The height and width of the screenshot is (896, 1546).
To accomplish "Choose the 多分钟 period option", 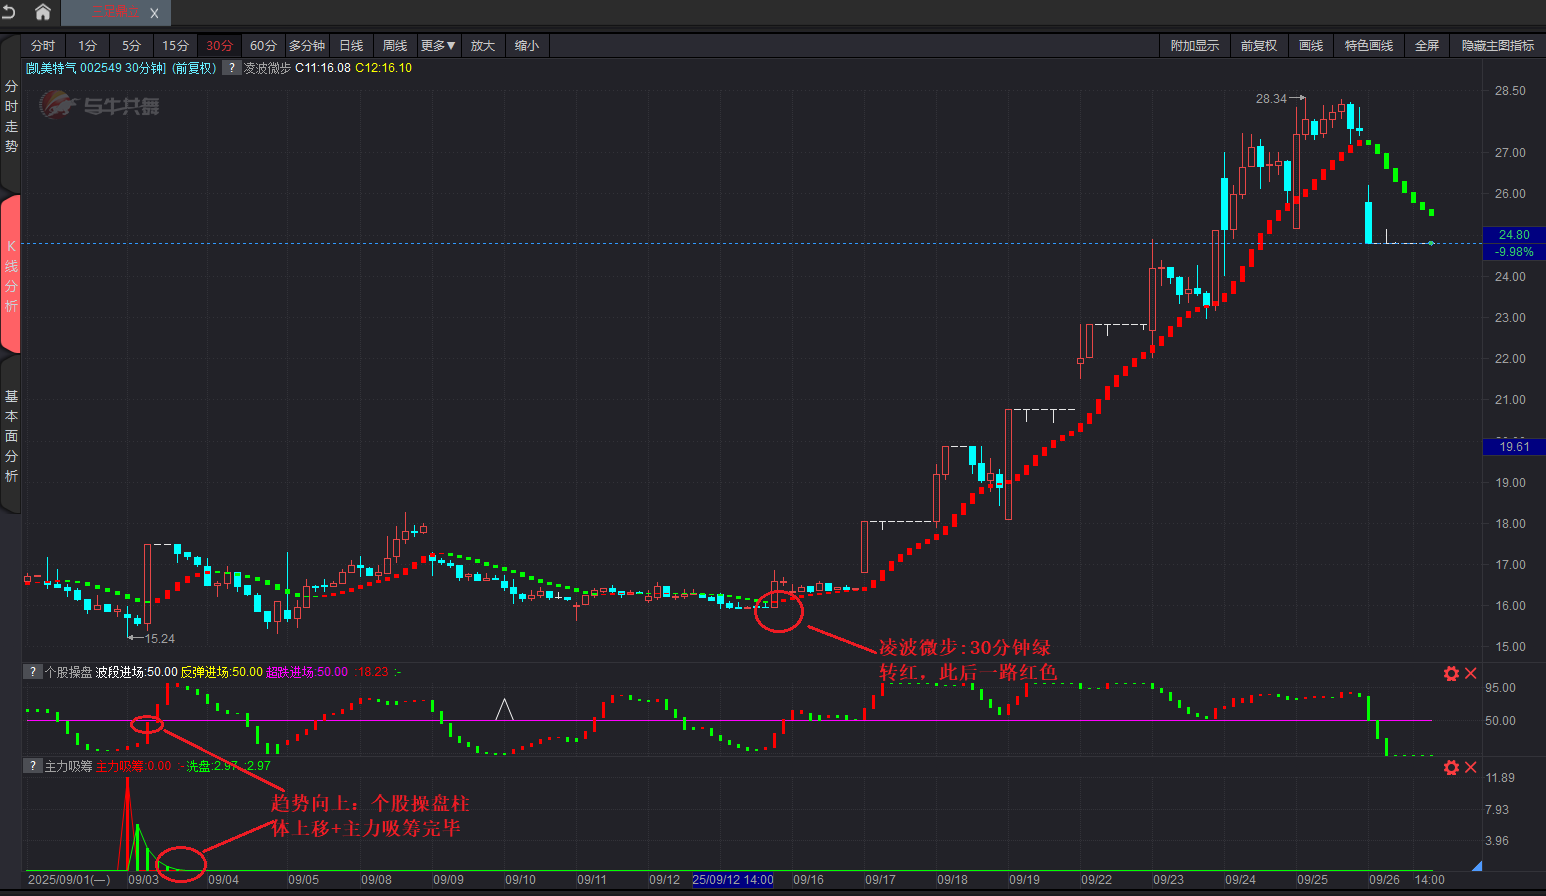I will (307, 46).
